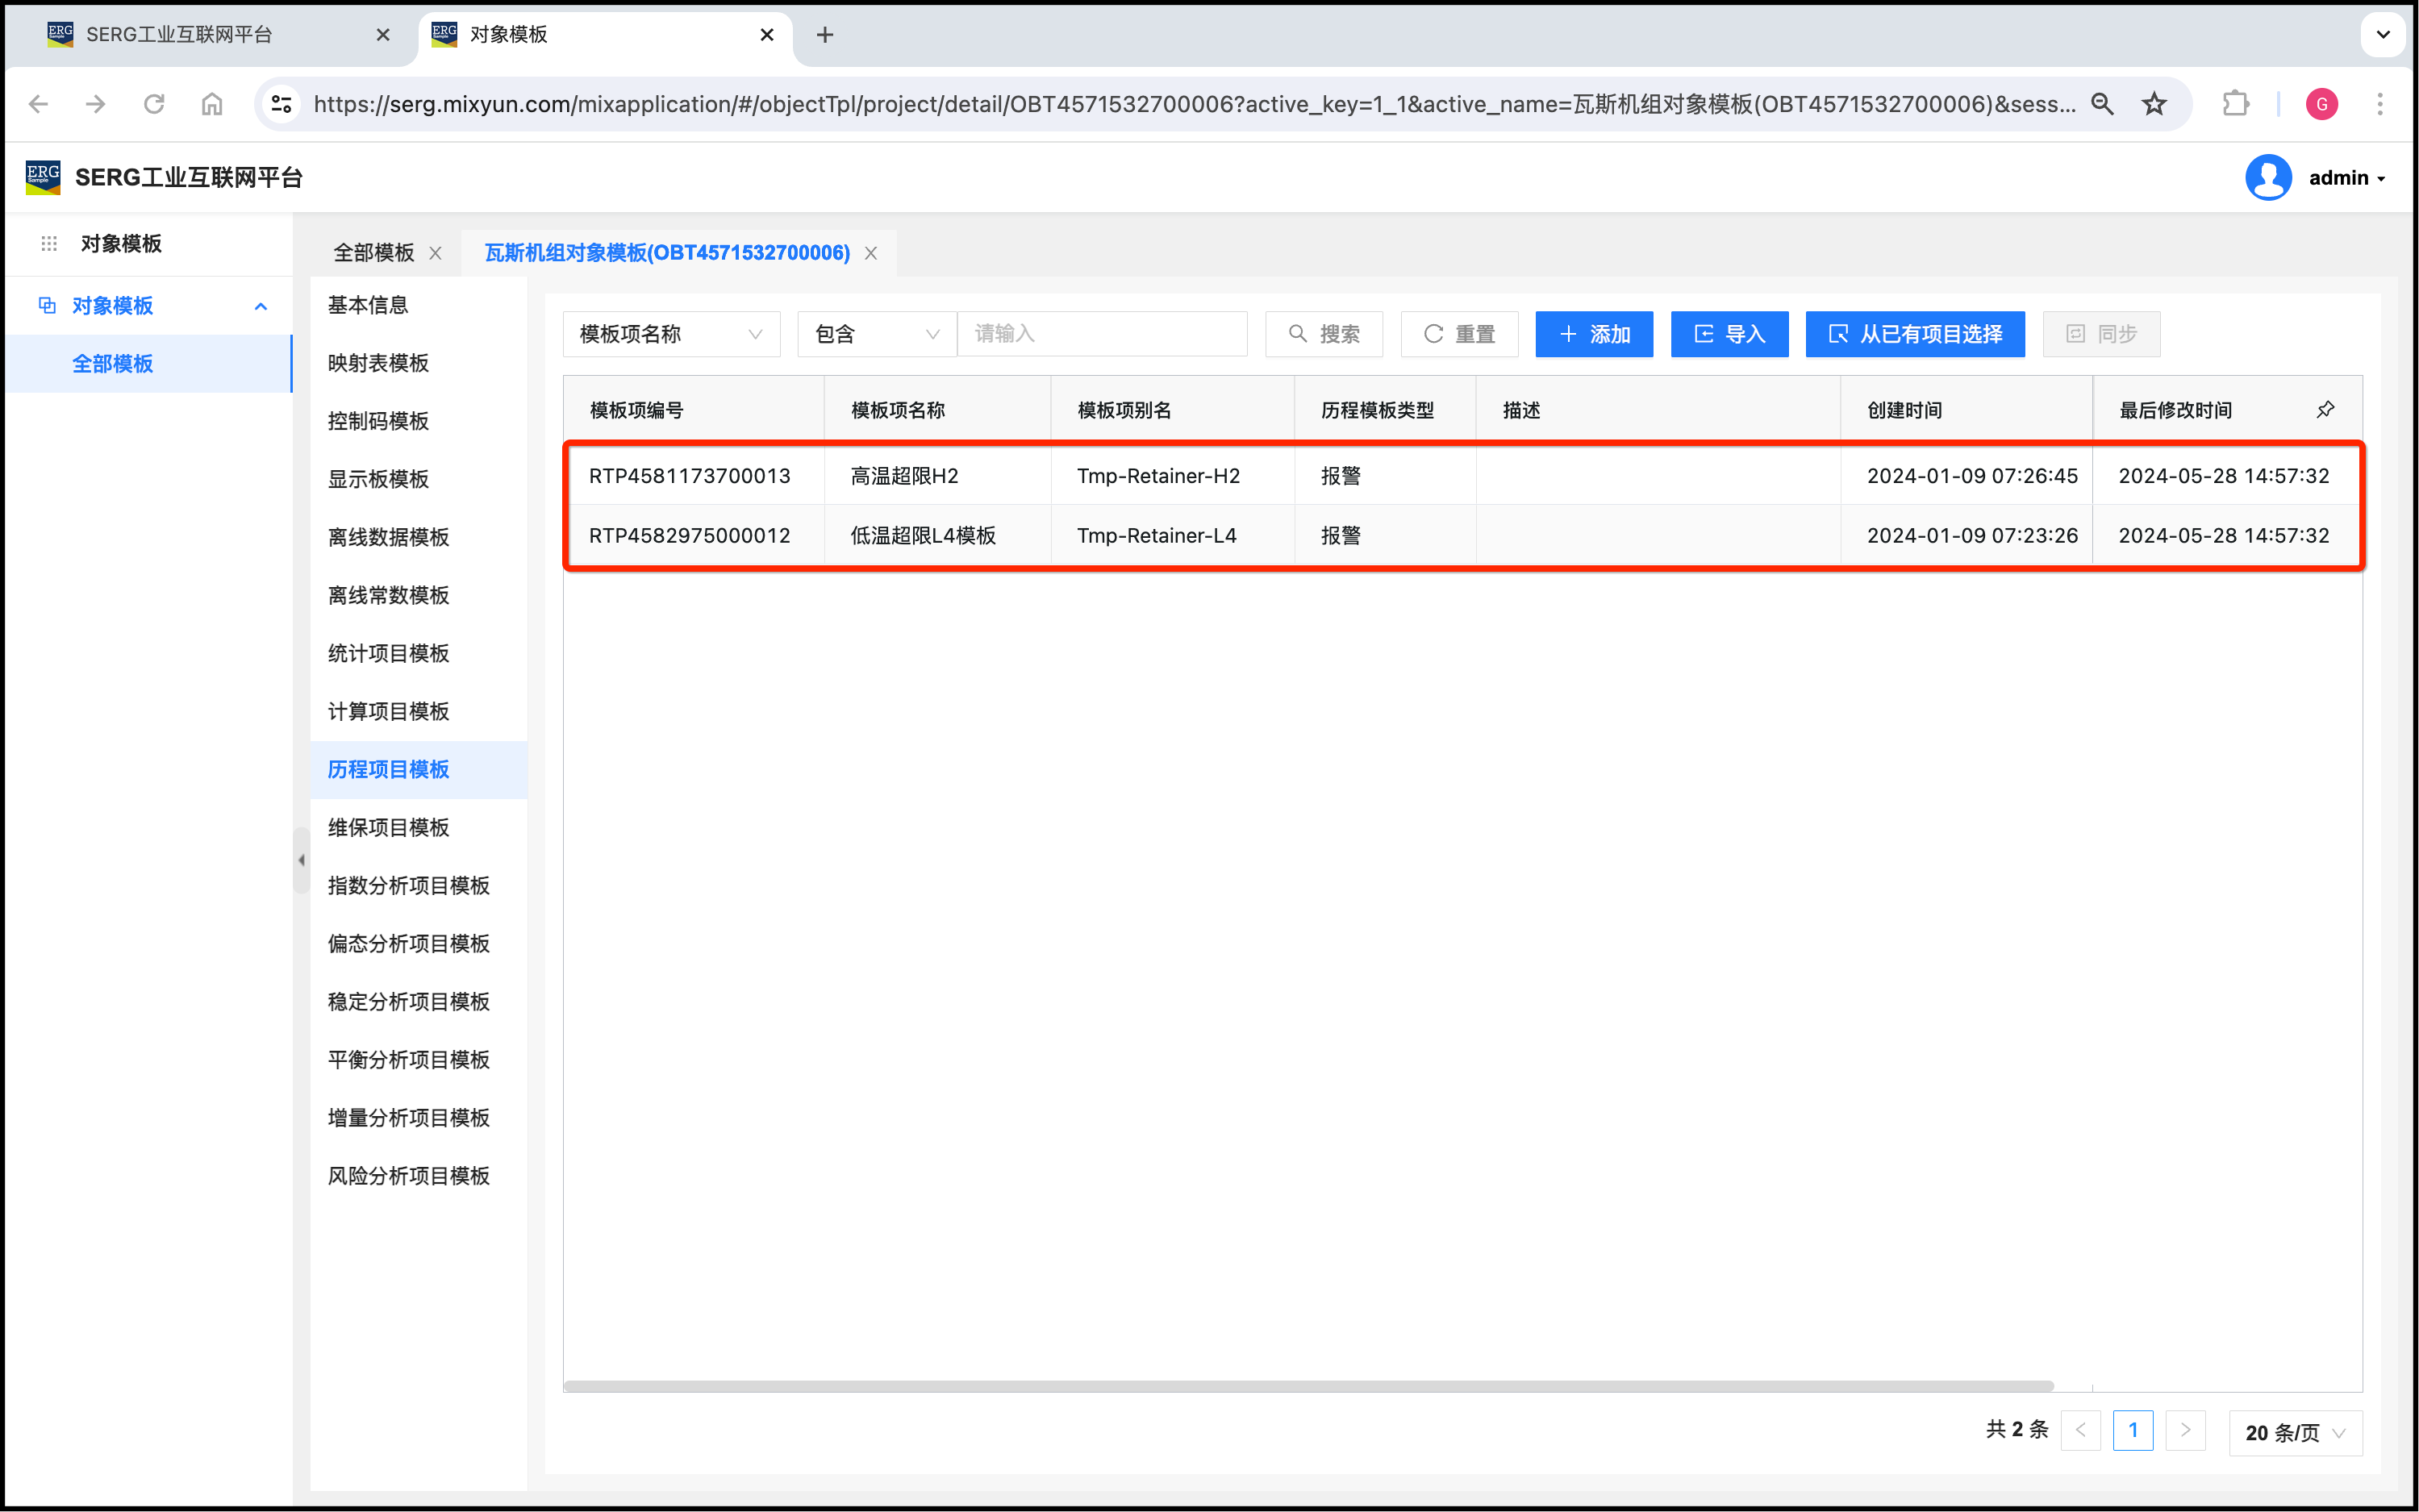Viewport: 2419px width, 1512px height.
Task: Click the zoom magnifier icon in address bar
Action: tap(2102, 104)
